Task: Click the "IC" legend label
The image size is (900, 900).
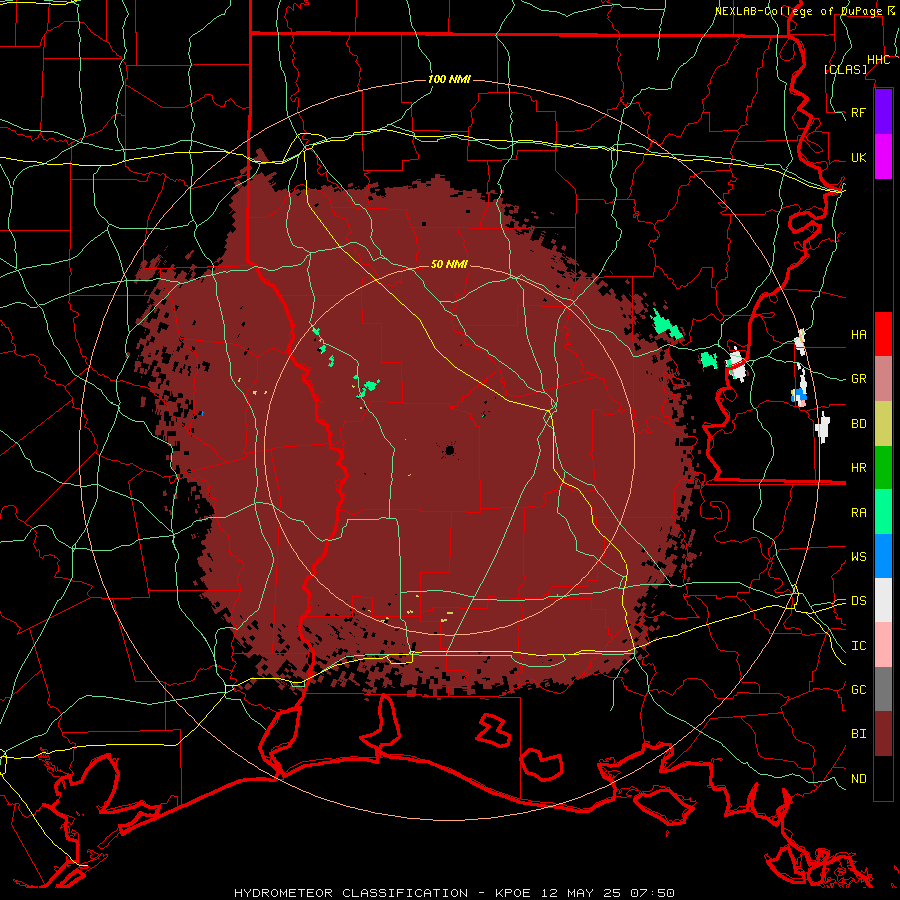Action: tap(858, 645)
